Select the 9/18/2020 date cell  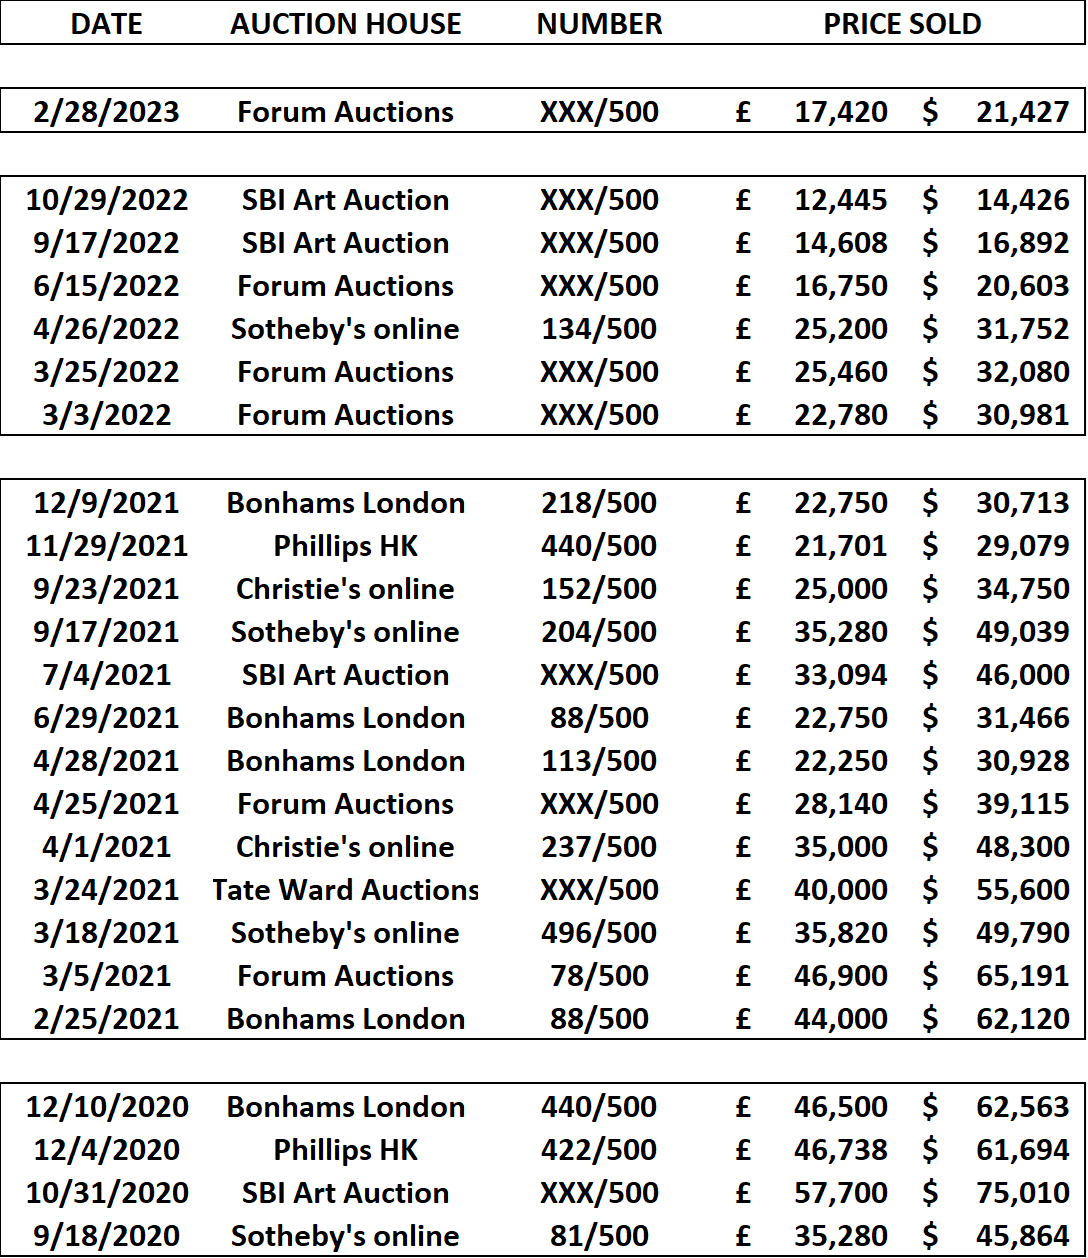107,1236
